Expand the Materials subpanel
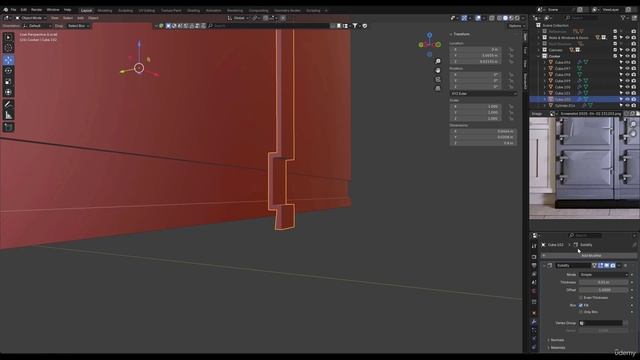Image resolution: width=640 pixels, height=360 pixels. click(557, 348)
